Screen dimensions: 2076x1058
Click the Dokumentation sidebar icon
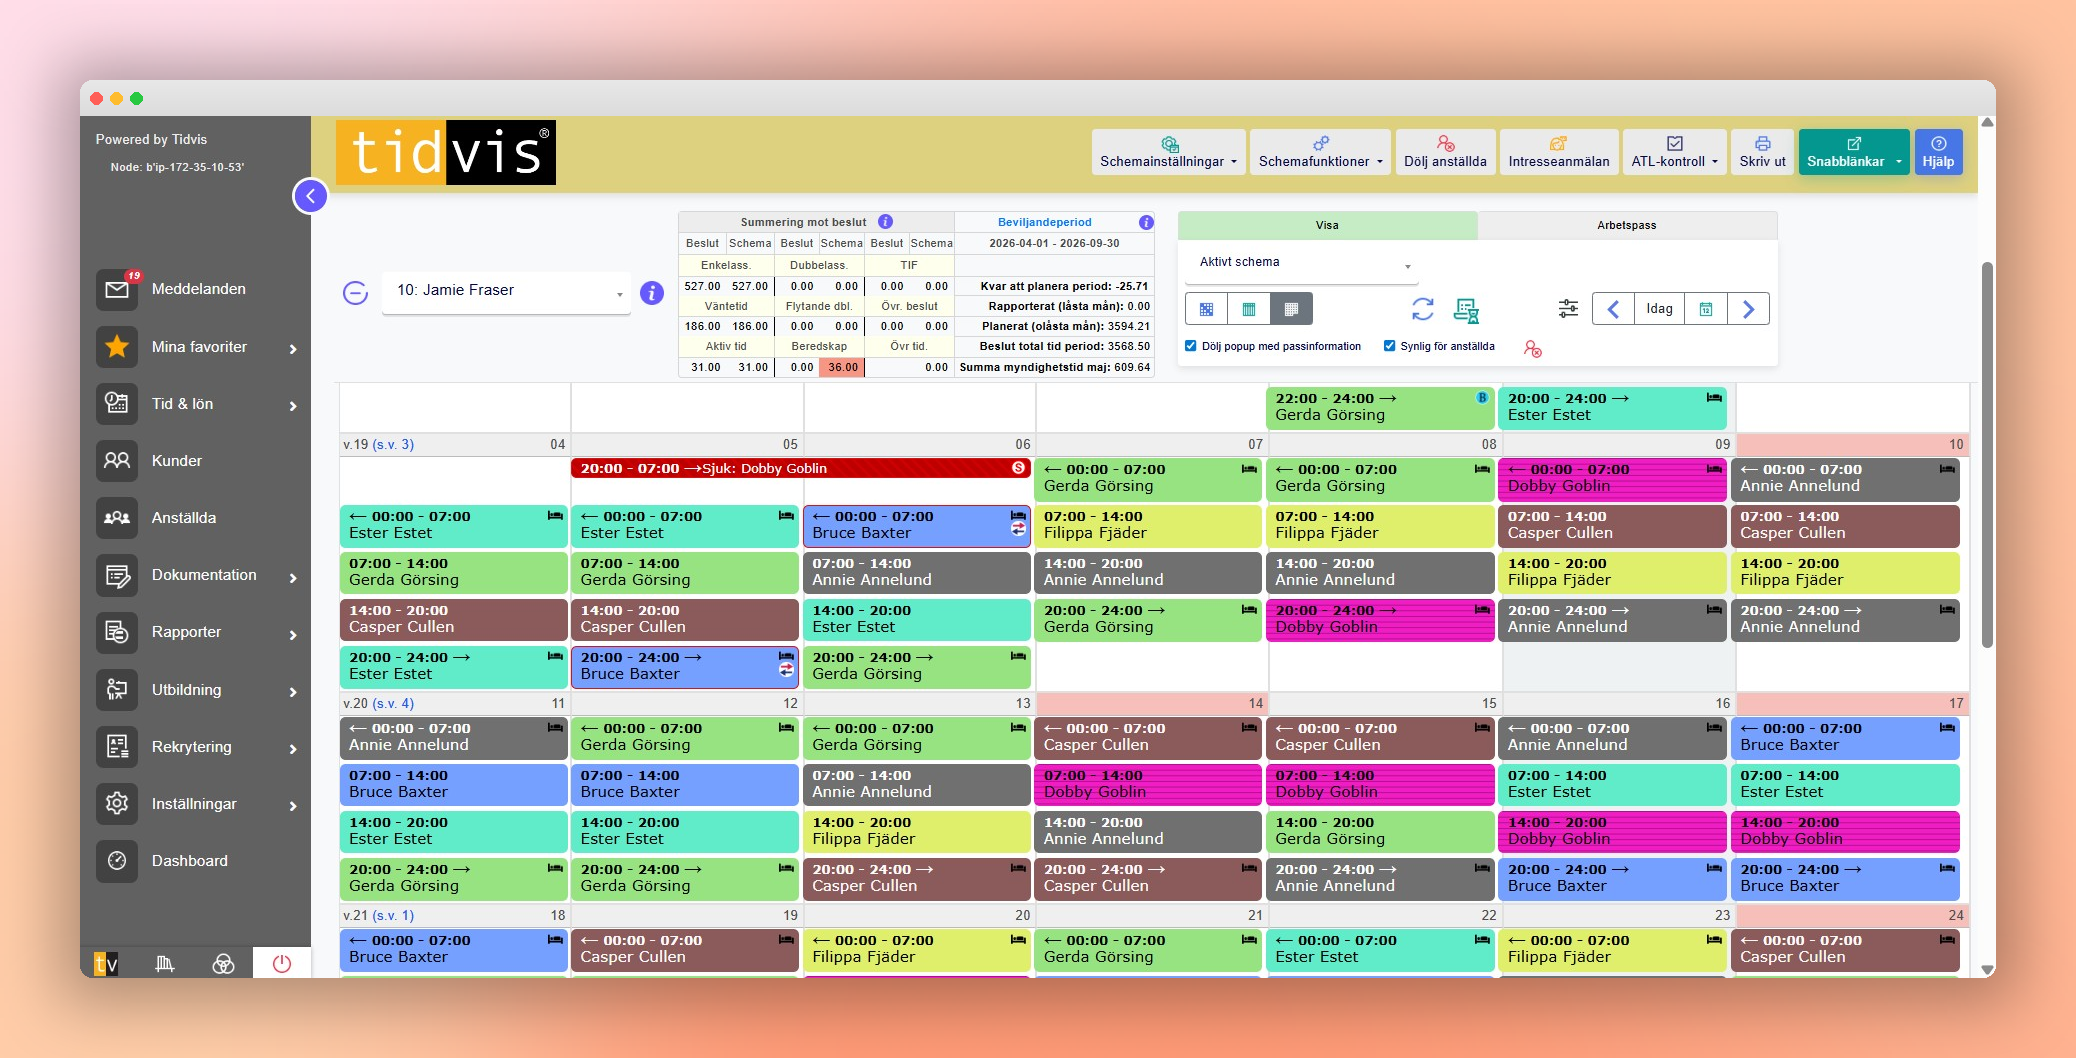pyautogui.click(x=117, y=575)
